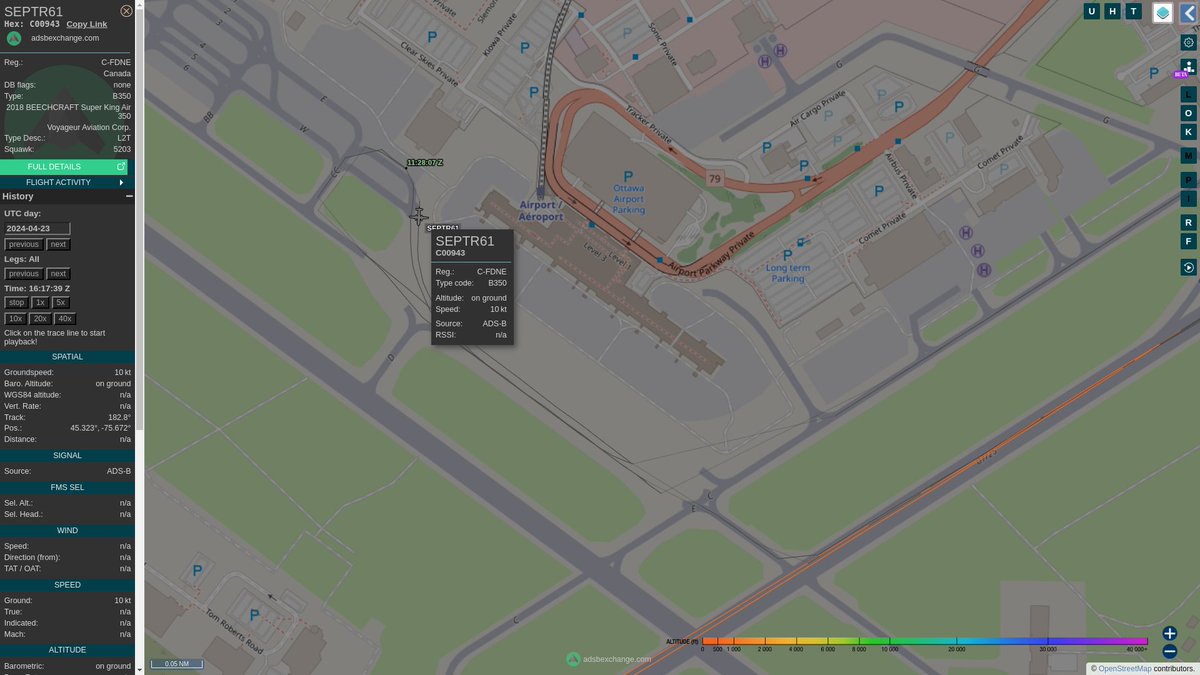The width and height of the screenshot is (1200, 675).
Task: Click the F map button
Action: point(1189,241)
